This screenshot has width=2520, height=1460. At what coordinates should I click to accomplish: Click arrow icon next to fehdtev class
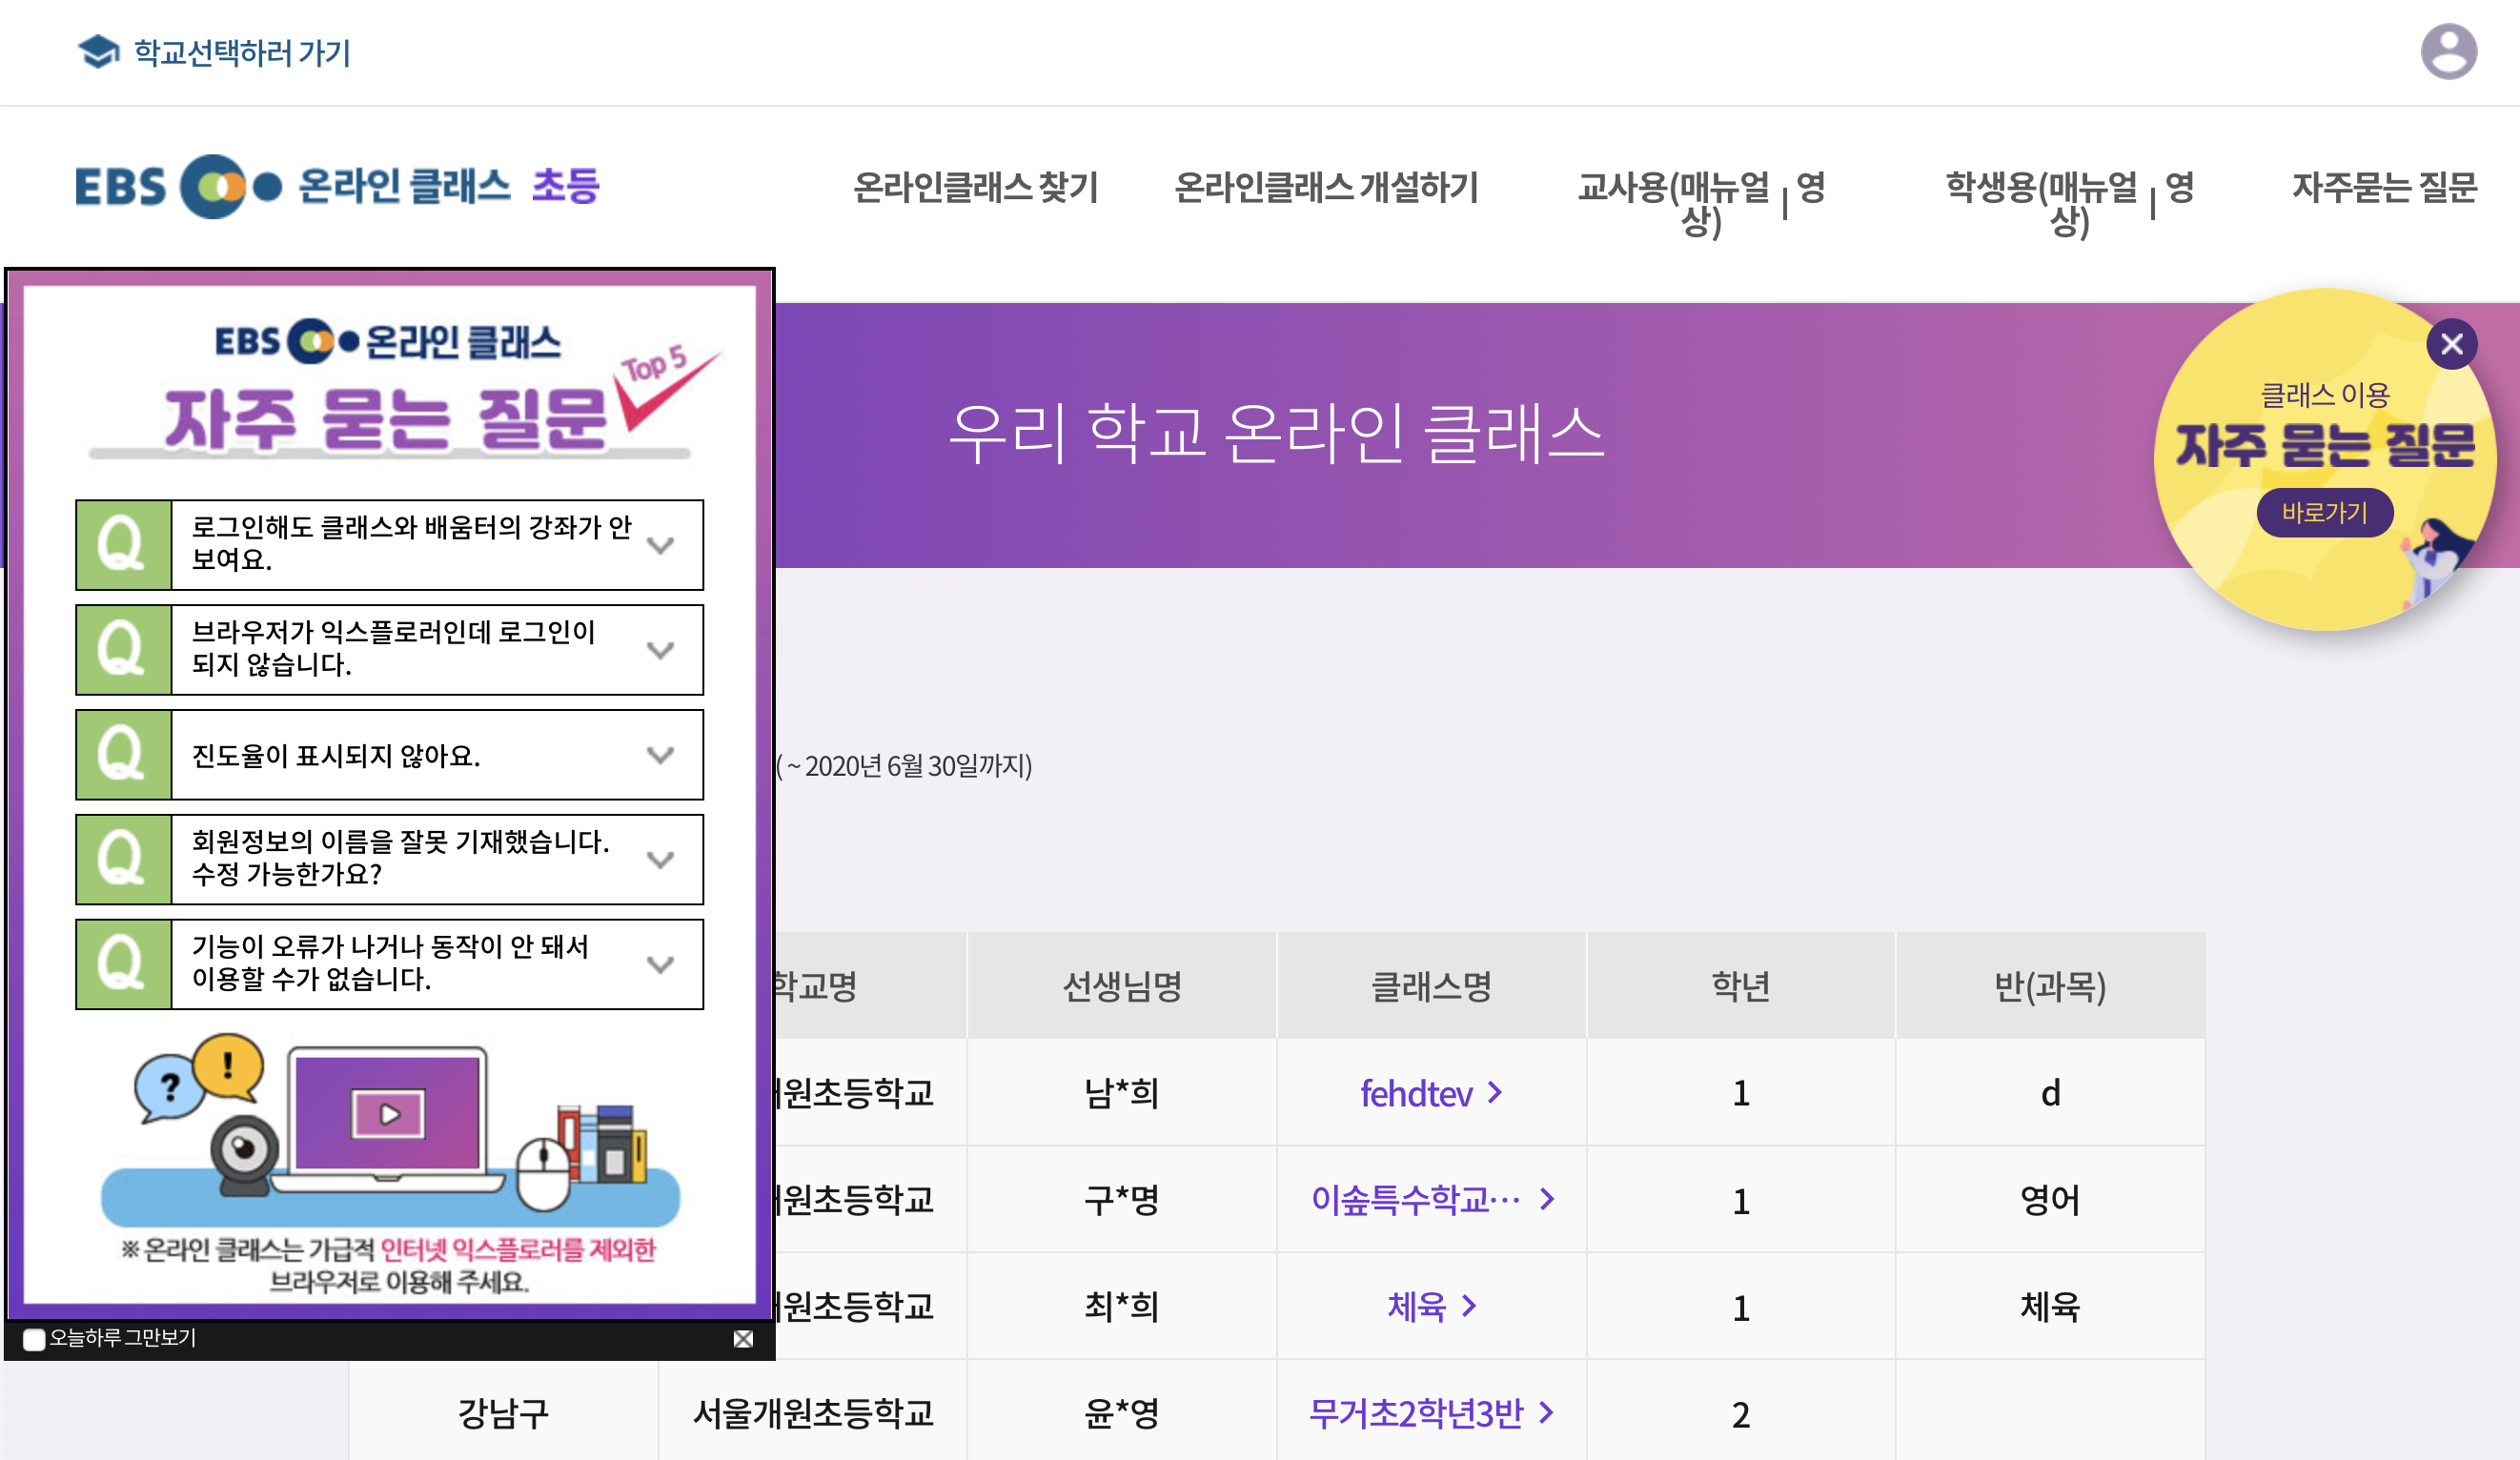pos(1494,1092)
